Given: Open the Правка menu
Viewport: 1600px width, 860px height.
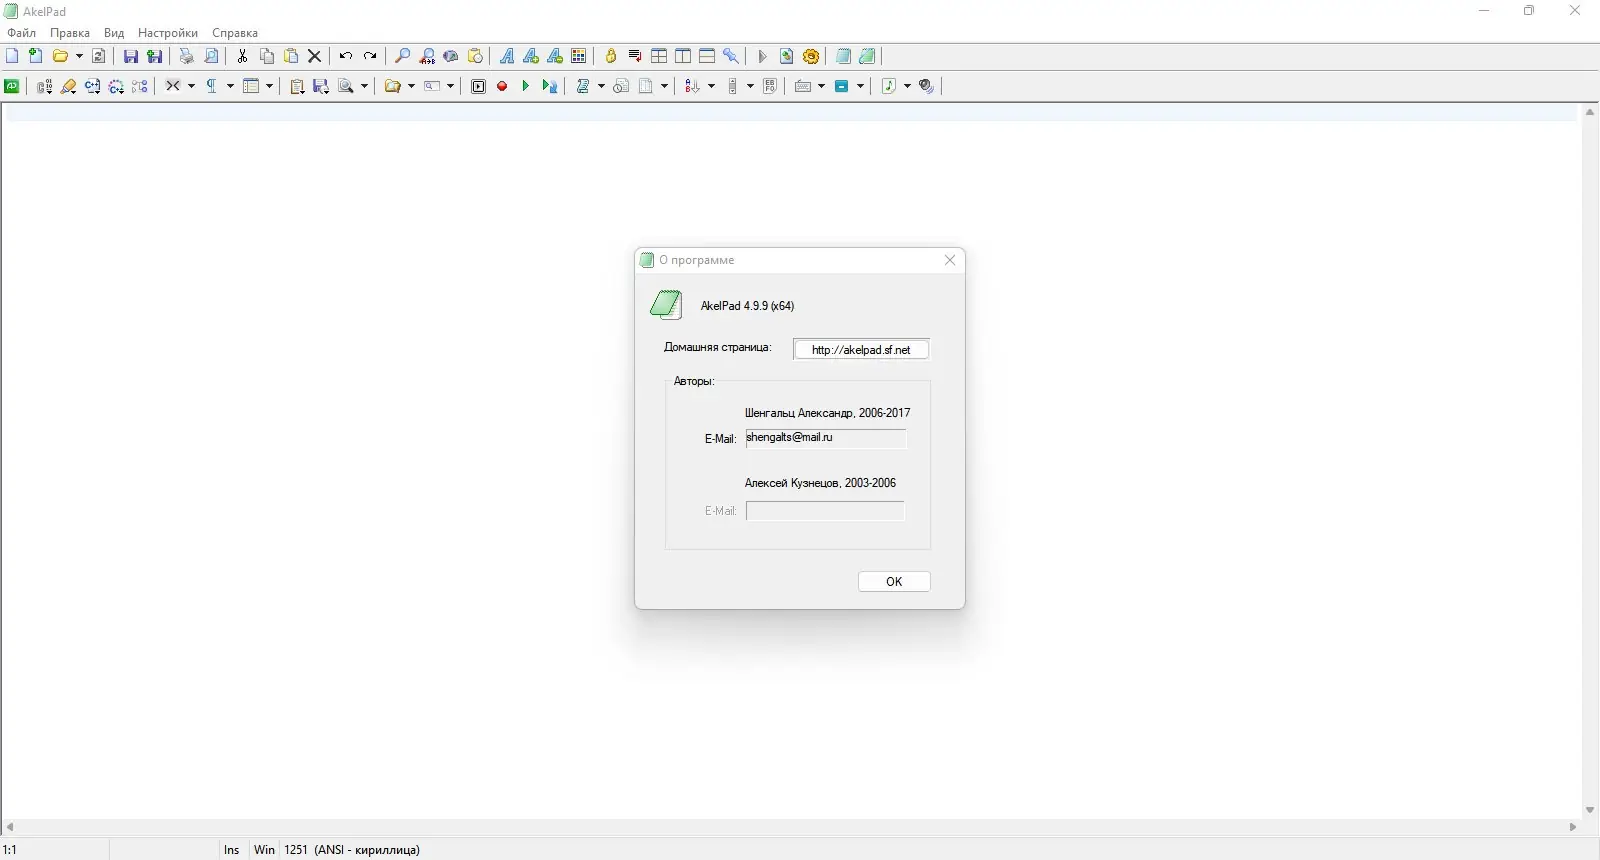Looking at the screenshot, I should [70, 33].
